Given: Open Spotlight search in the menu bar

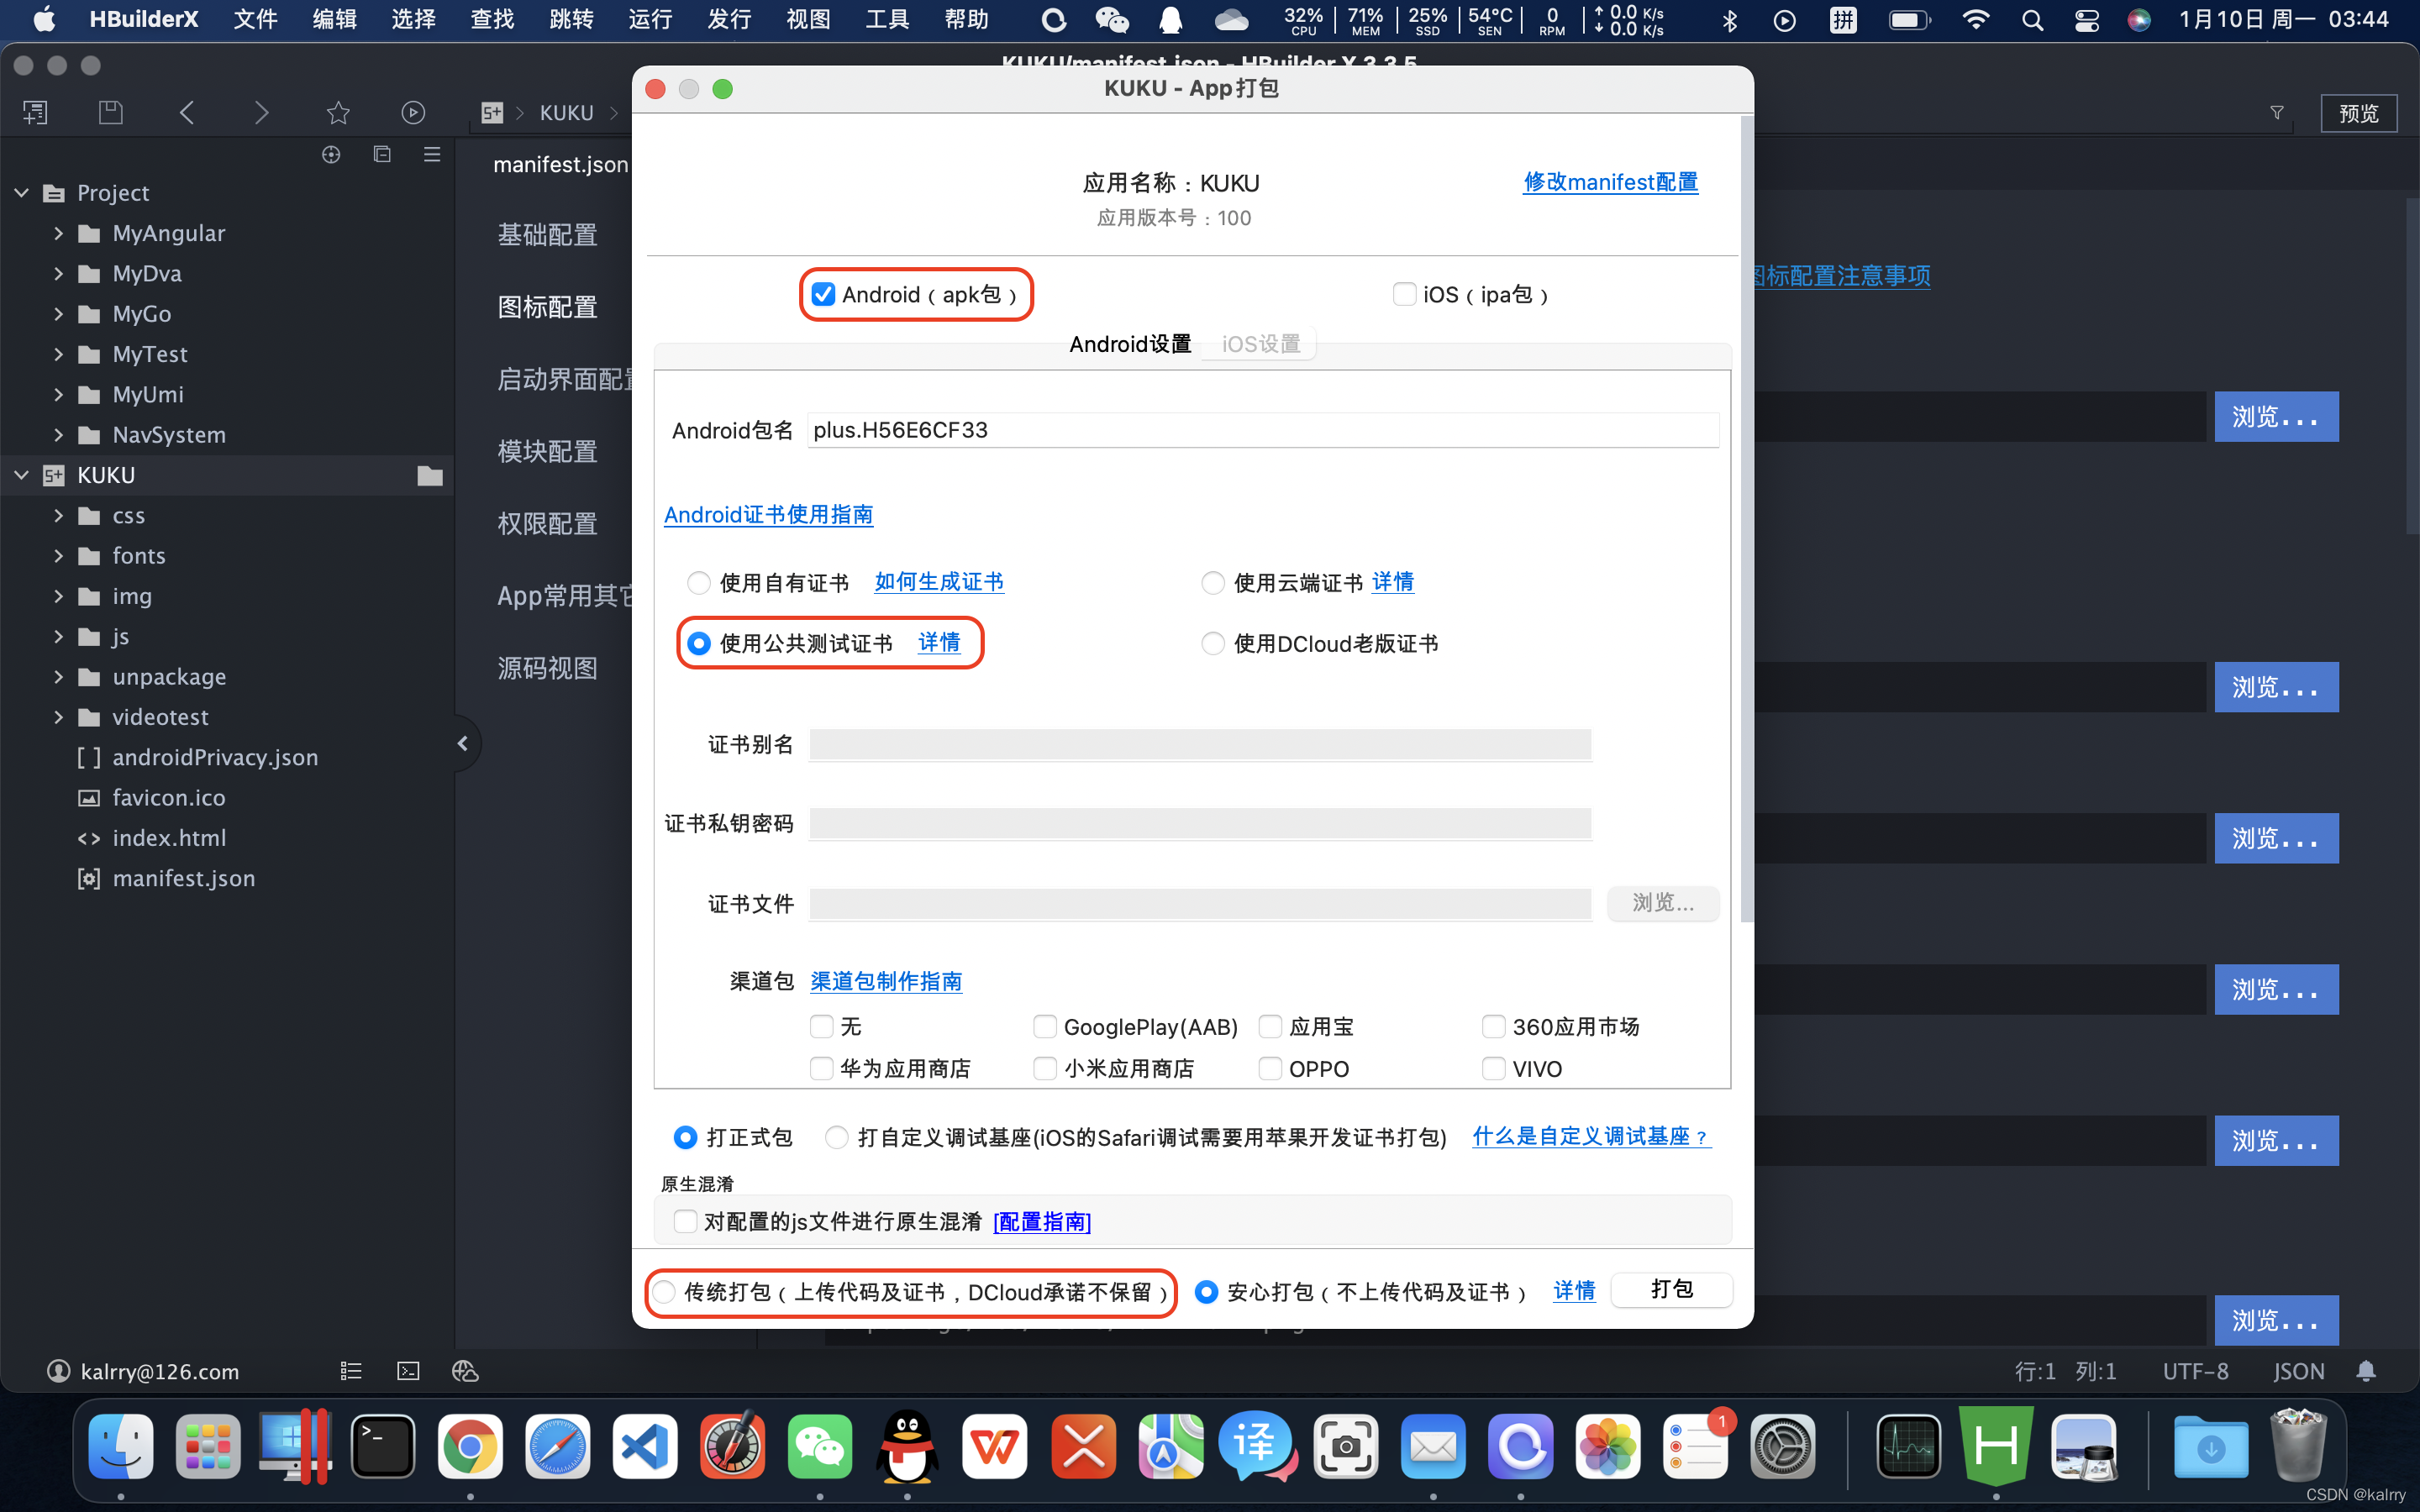Looking at the screenshot, I should 2032,19.
